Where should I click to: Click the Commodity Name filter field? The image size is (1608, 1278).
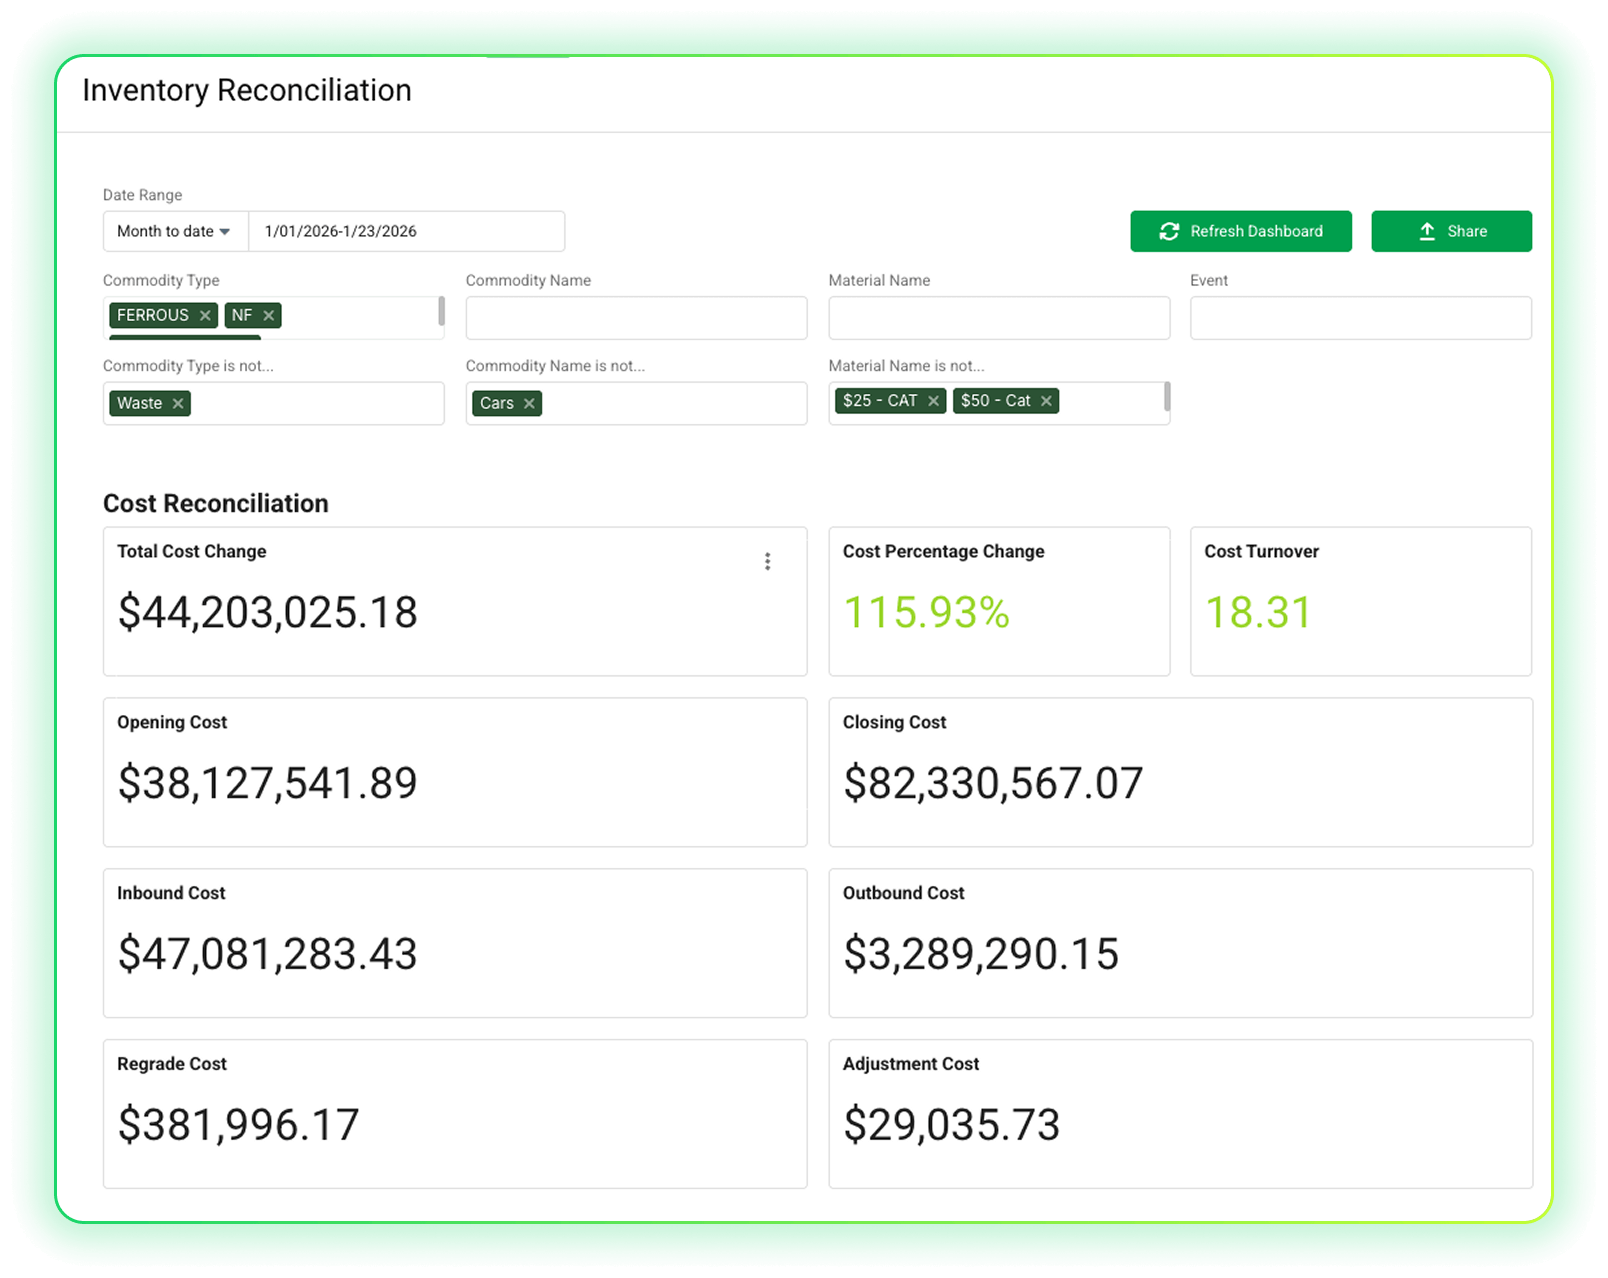636,318
